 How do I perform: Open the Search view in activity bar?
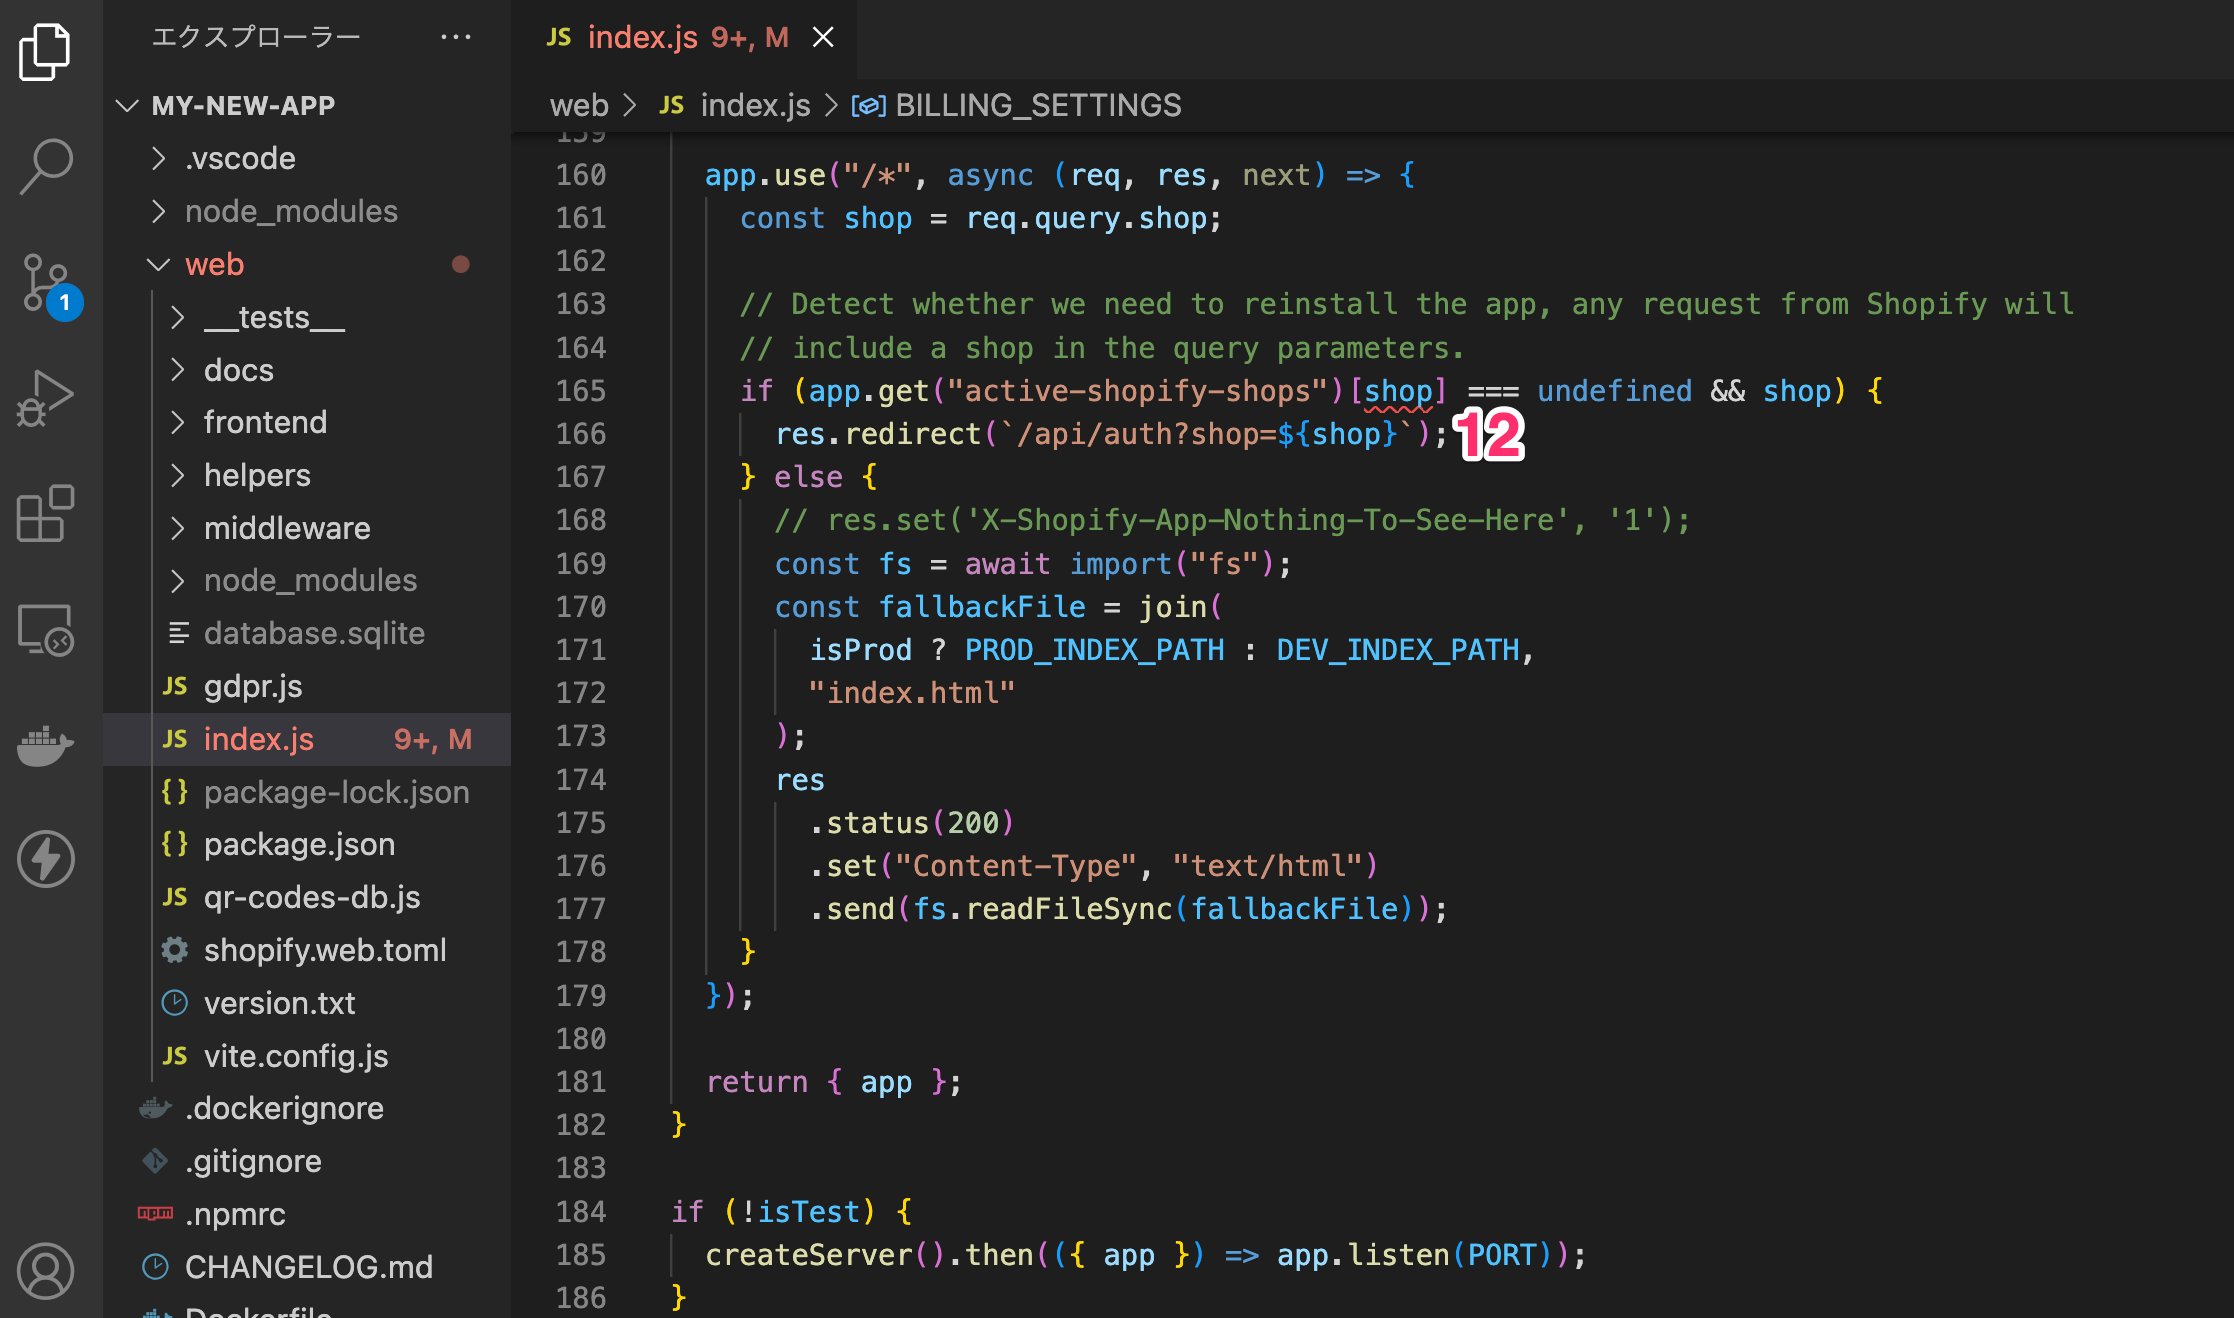point(45,166)
